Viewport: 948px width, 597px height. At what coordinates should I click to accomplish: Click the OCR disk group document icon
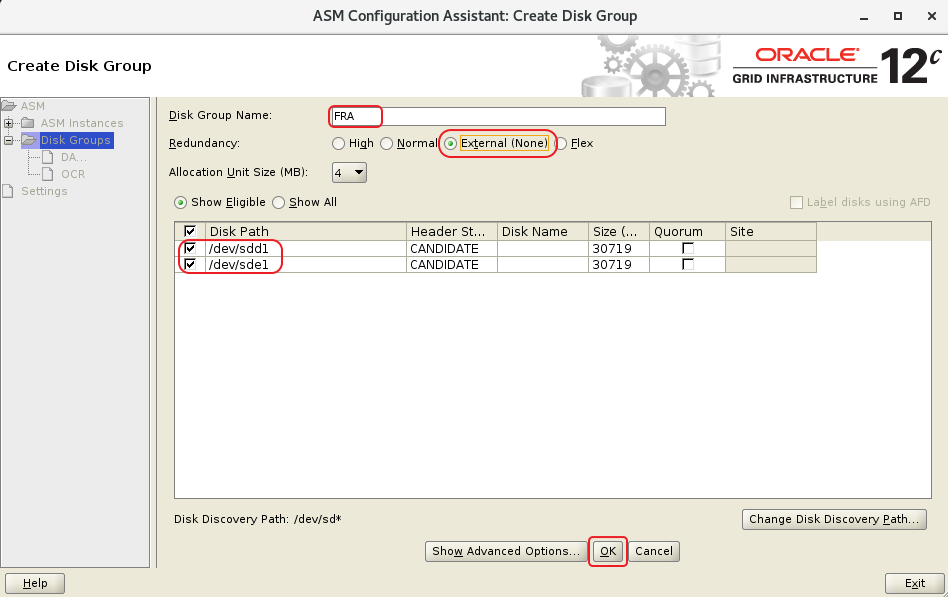tap(48, 174)
